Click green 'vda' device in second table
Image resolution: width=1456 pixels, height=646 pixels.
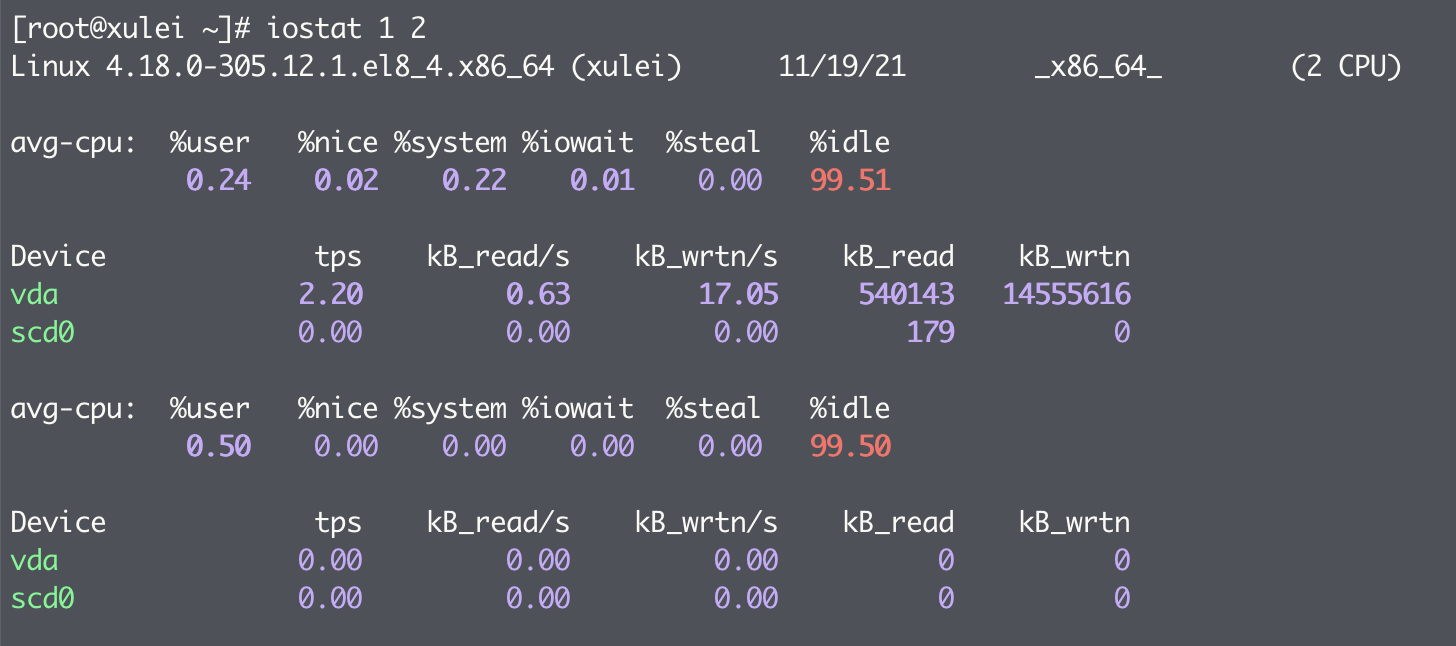tap(34, 561)
